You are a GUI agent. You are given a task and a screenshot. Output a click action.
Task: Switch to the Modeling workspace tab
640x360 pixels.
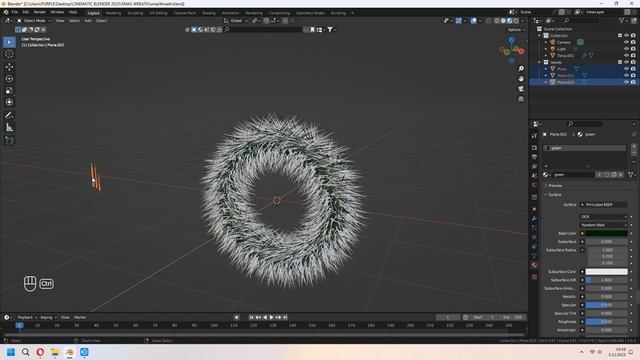click(x=113, y=13)
